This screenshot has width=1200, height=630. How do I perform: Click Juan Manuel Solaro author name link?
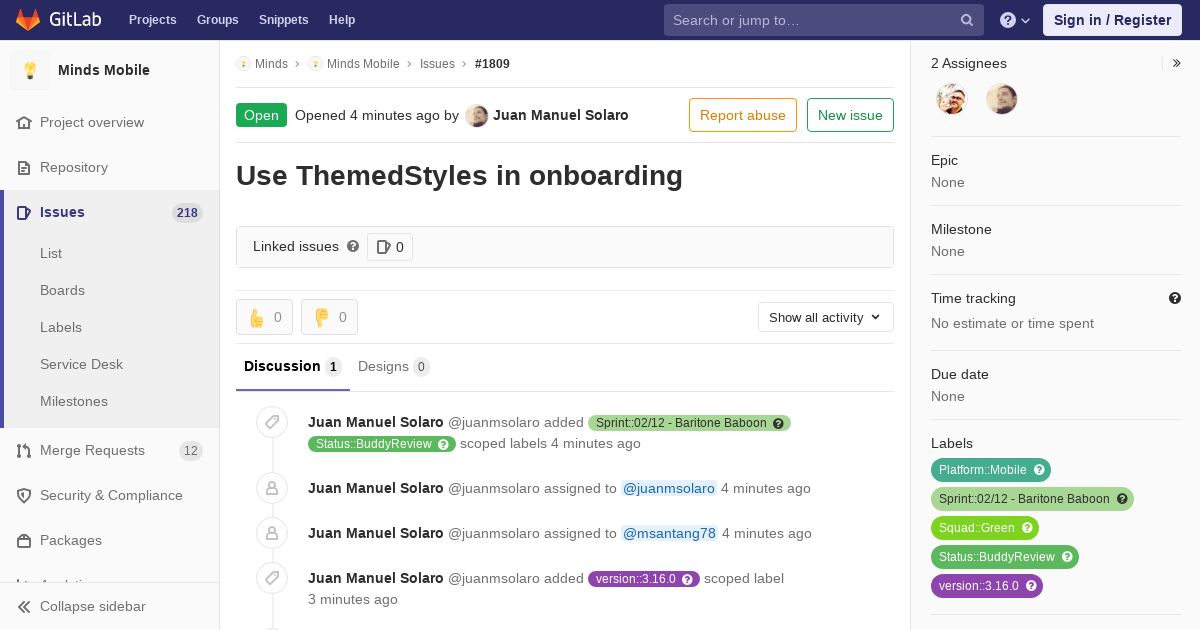coord(561,115)
